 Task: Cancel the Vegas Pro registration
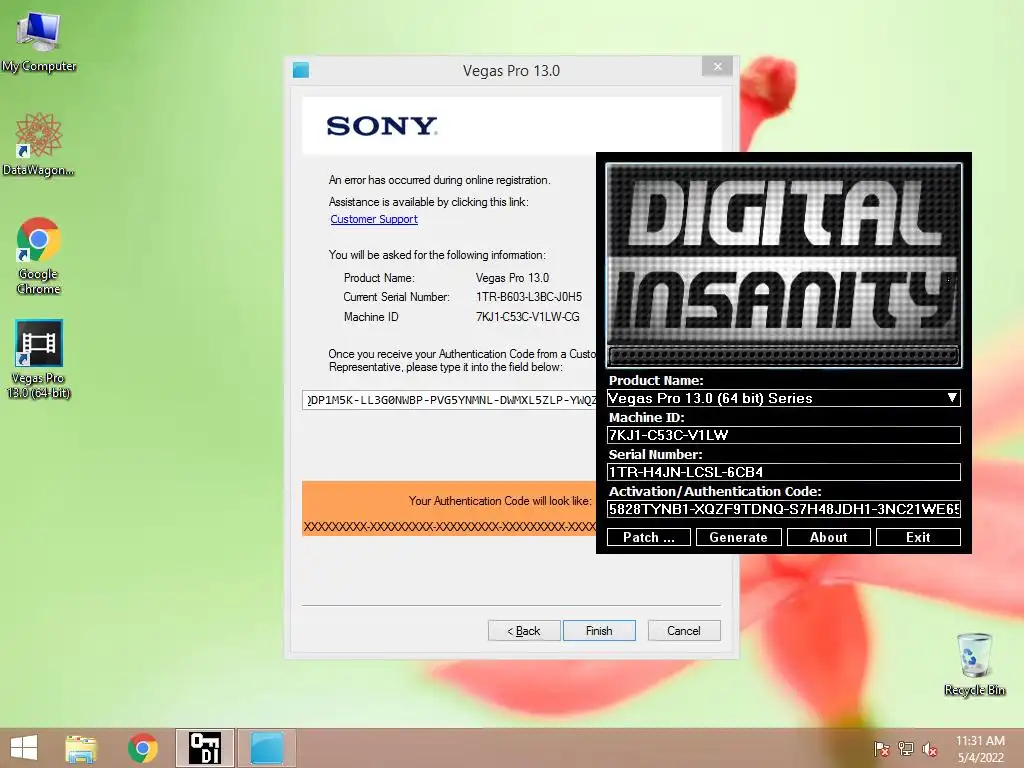pyautogui.click(x=684, y=631)
